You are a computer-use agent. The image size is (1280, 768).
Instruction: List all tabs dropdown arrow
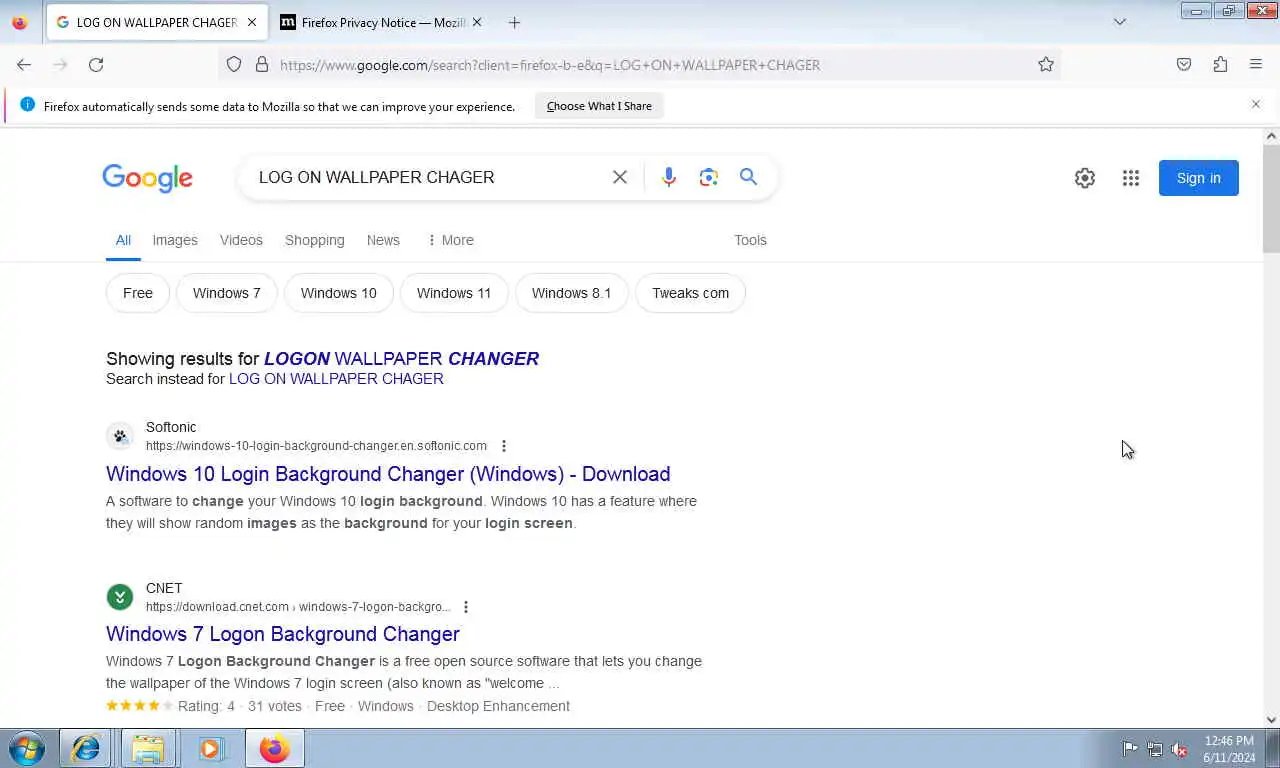[1120, 22]
